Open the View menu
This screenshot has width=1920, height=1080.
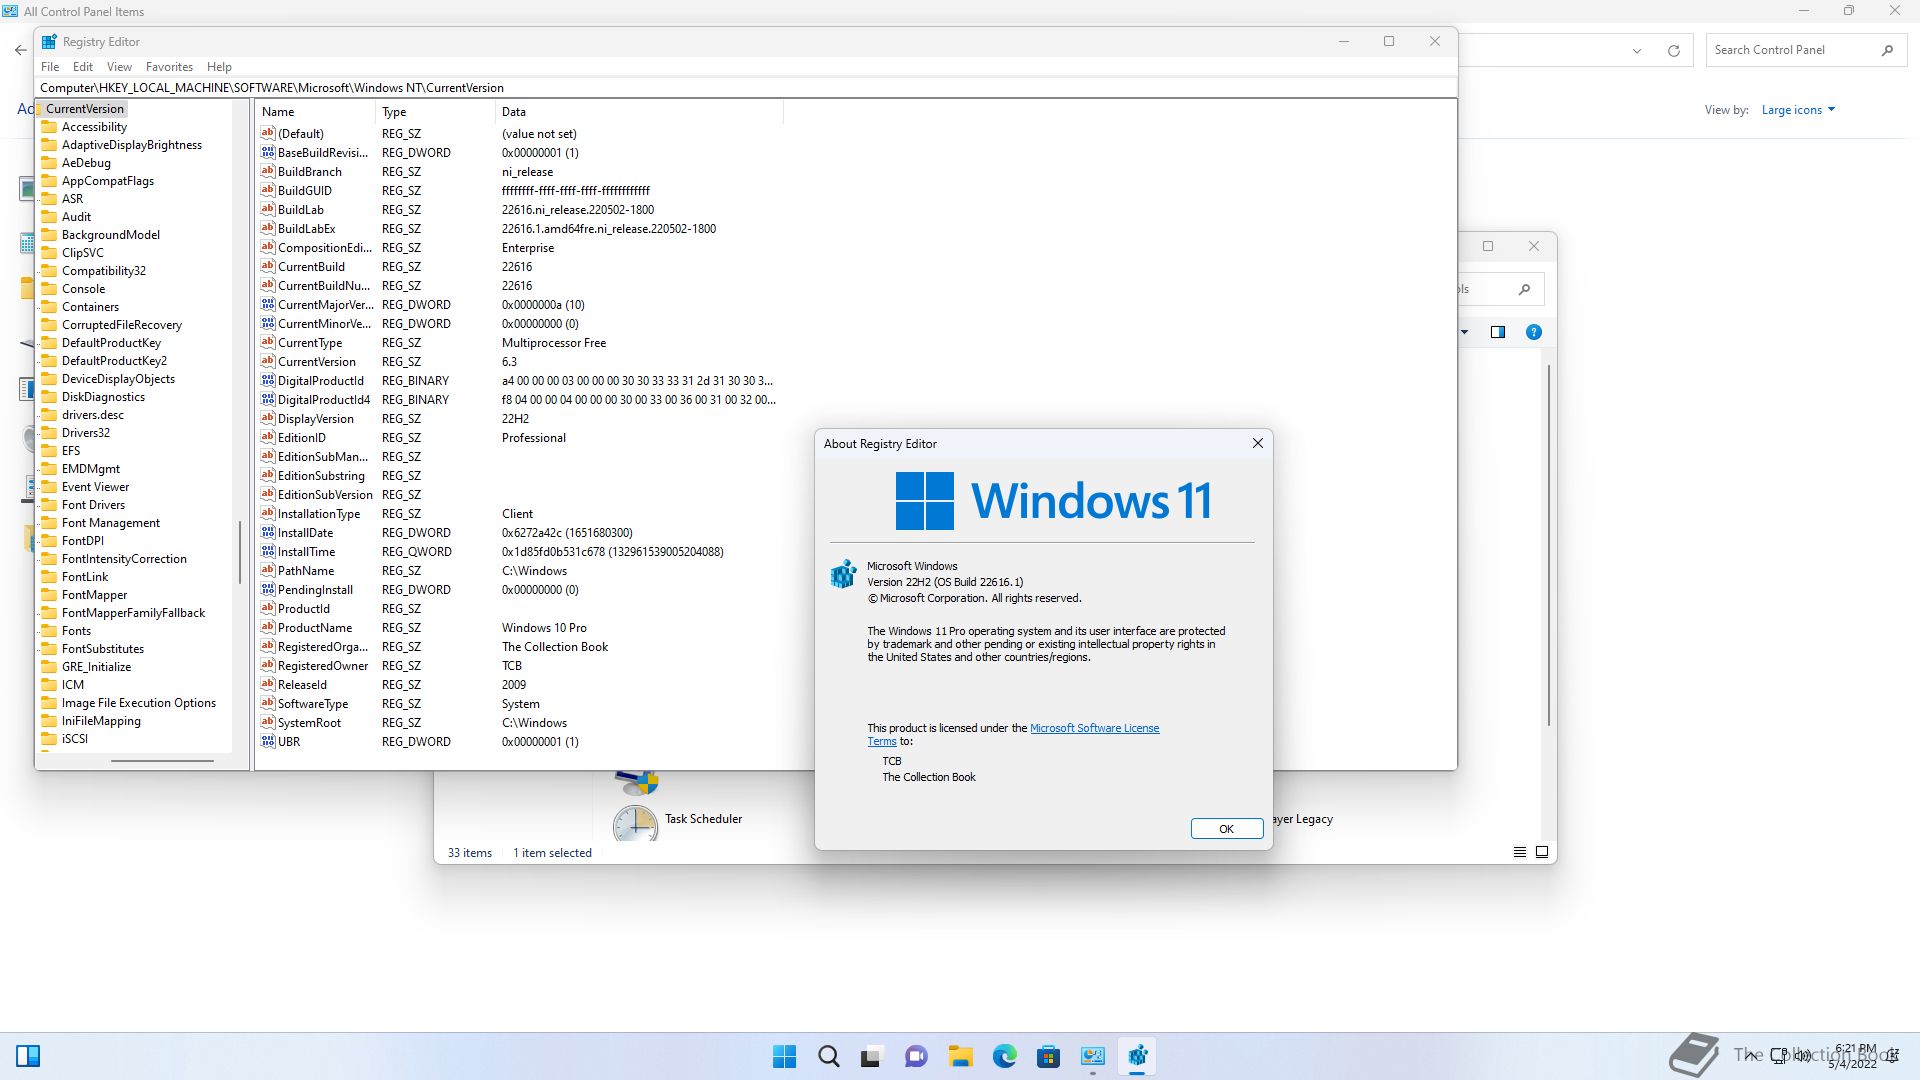click(x=119, y=67)
